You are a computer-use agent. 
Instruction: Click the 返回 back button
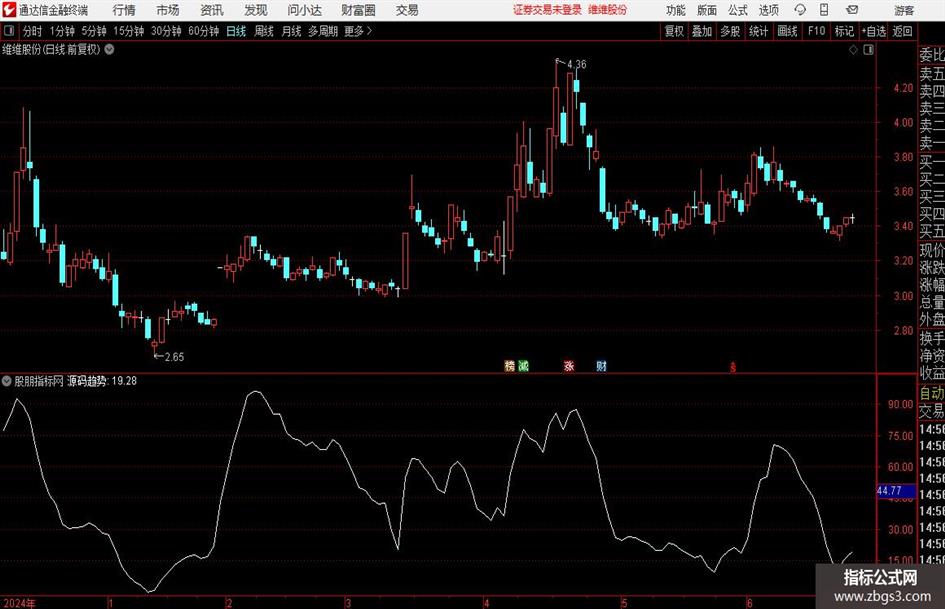click(902, 31)
